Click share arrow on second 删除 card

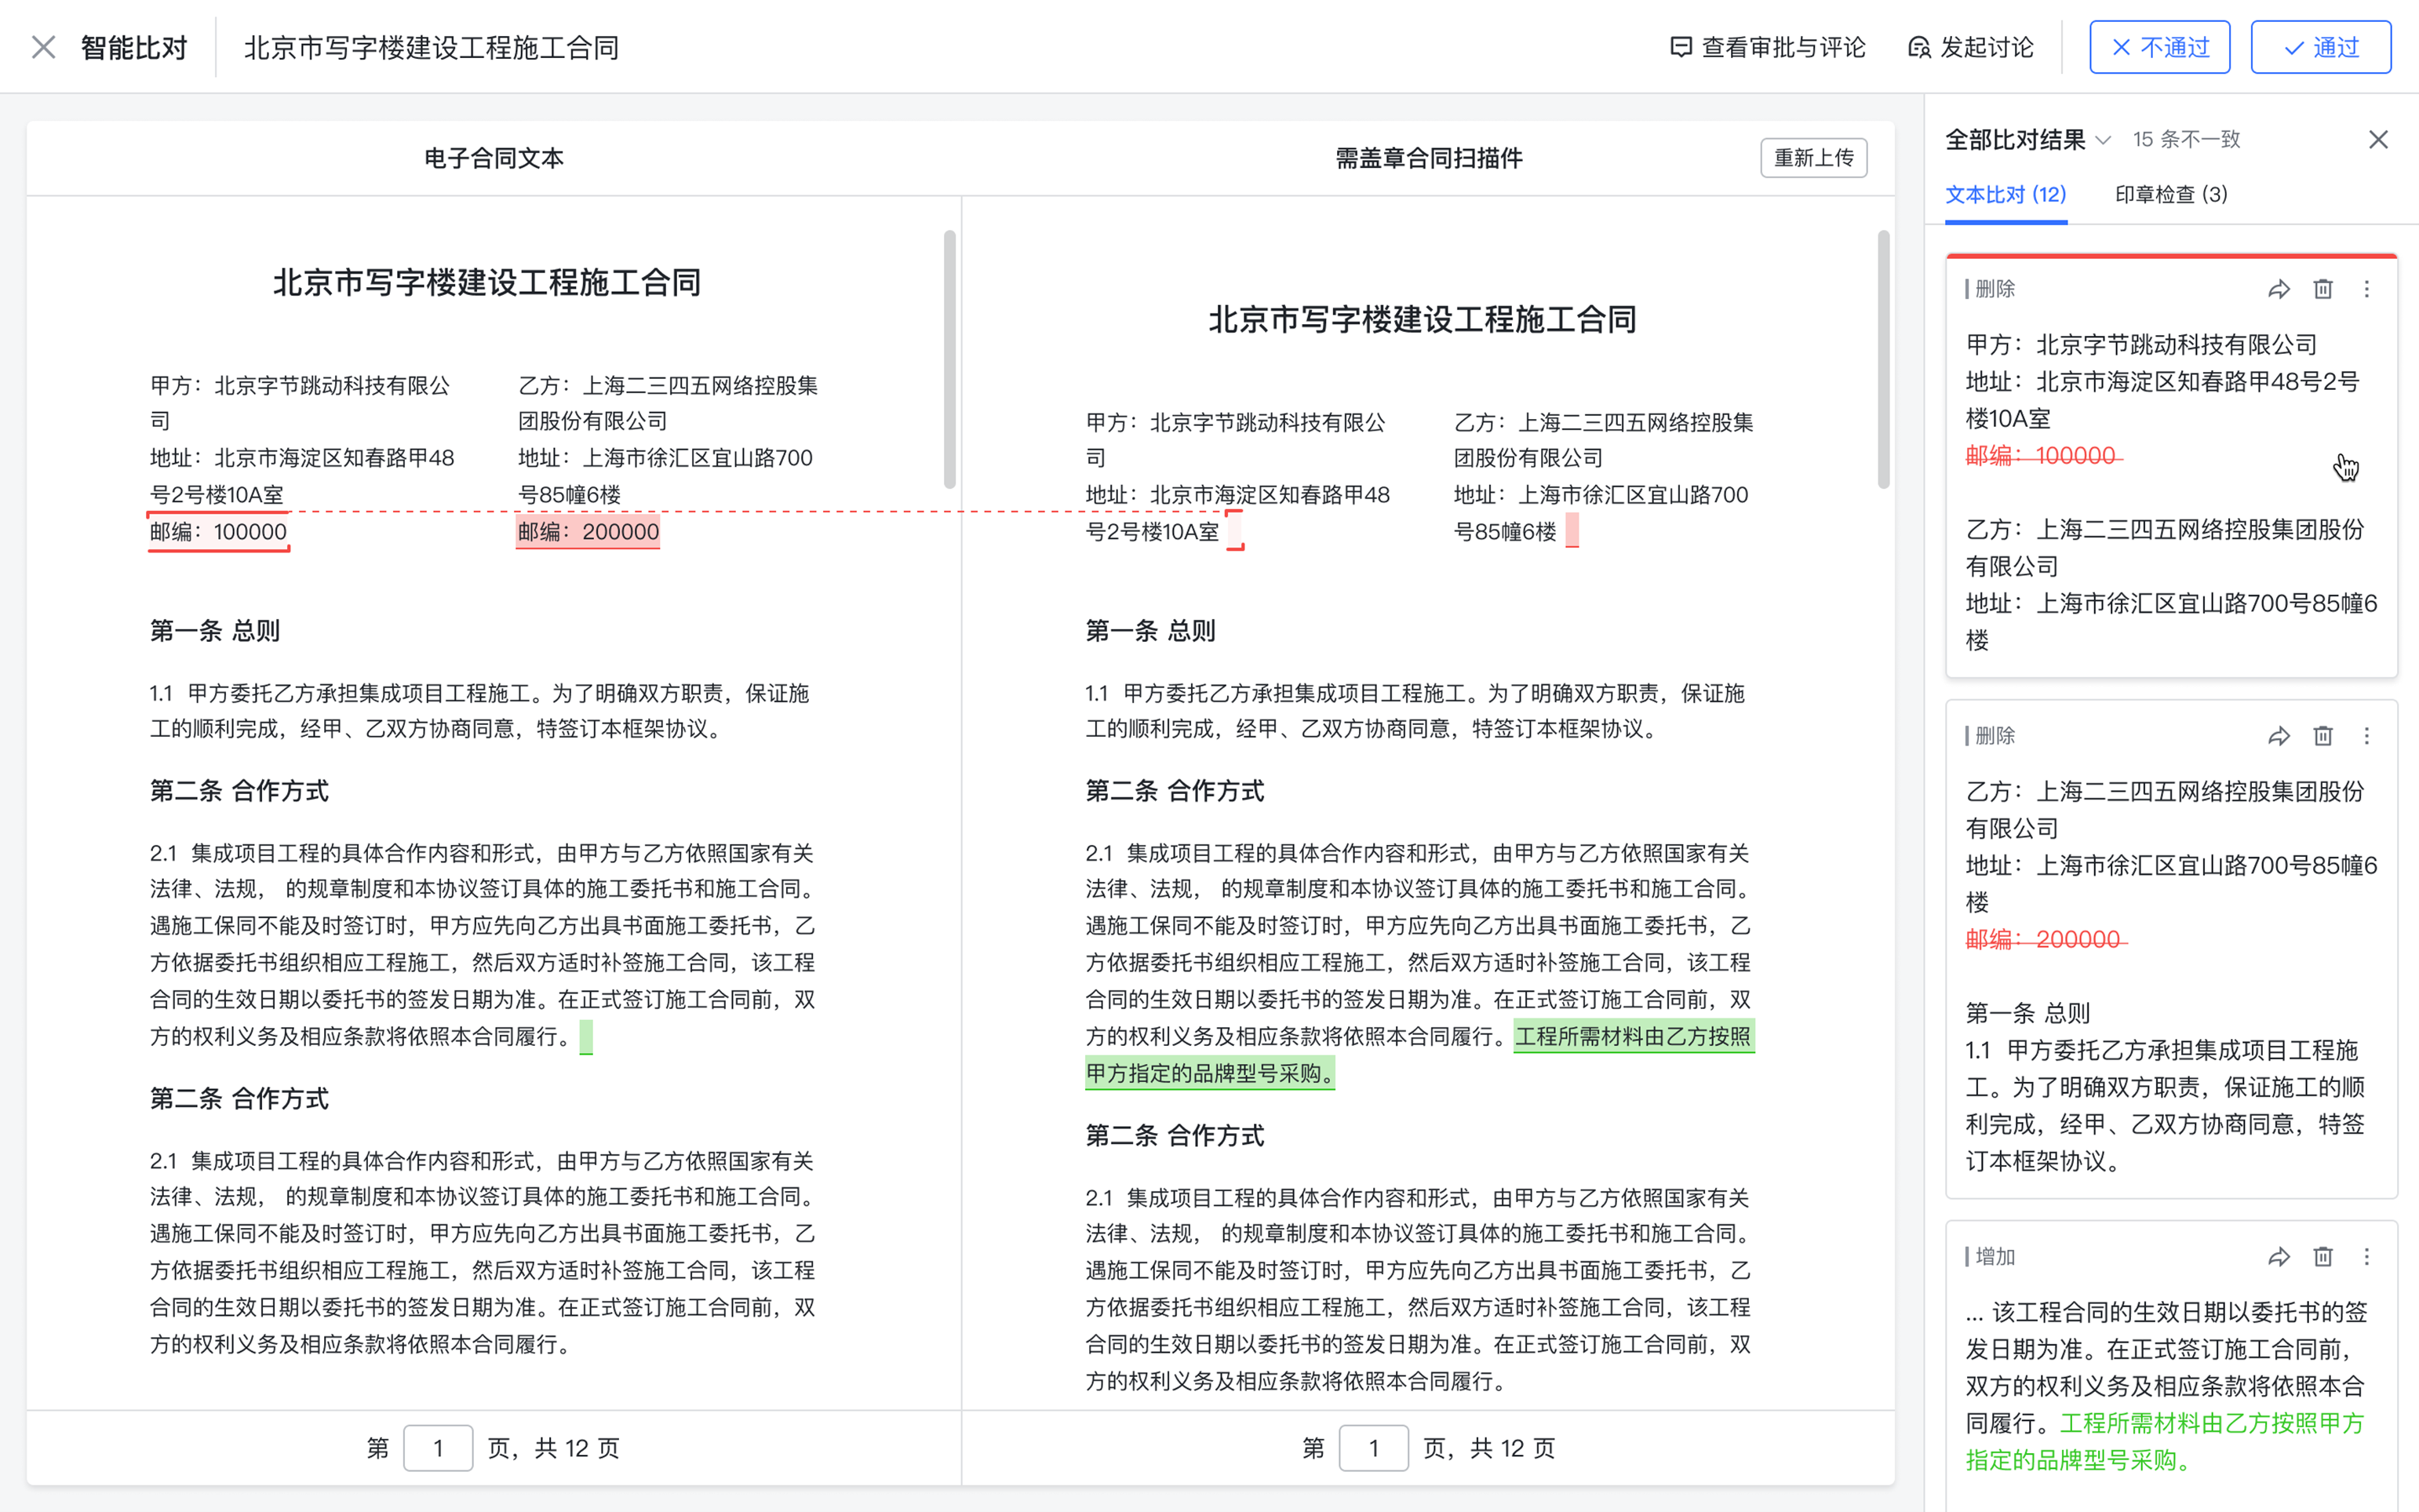click(x=2278, y=737)
